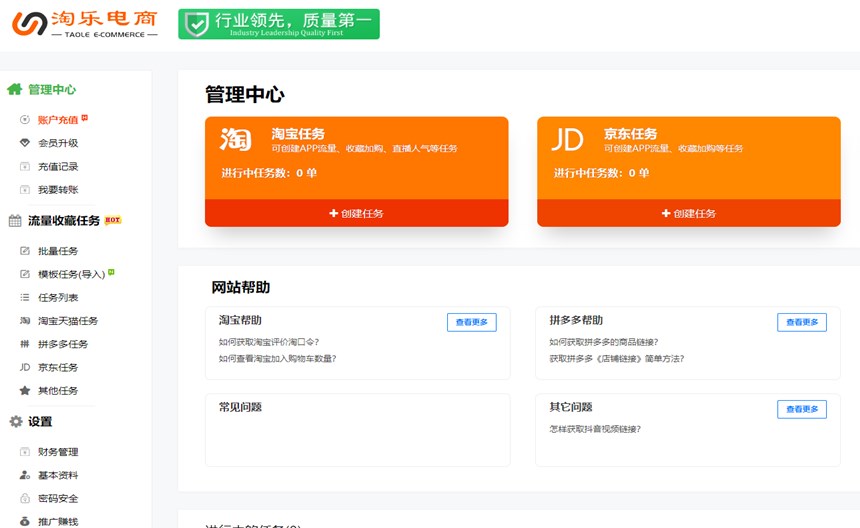Click the 财务管理 sidebar icon
The width and height of the screenshot is (860, 528).
click(25, 452)
